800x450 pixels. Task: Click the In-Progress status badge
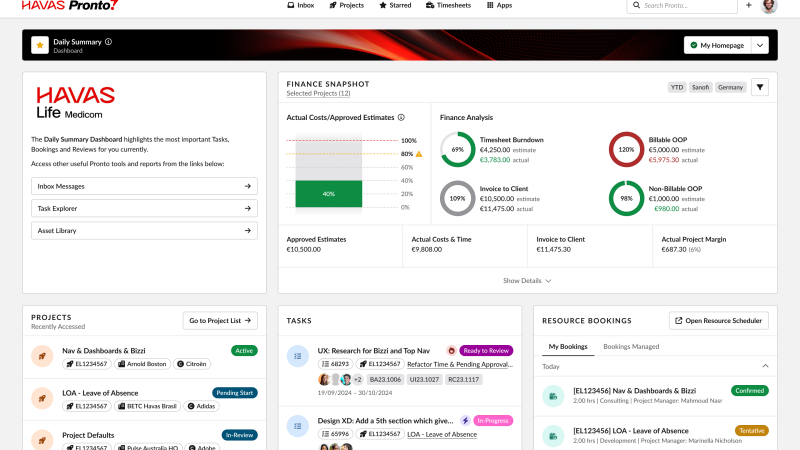pos(493,420)
